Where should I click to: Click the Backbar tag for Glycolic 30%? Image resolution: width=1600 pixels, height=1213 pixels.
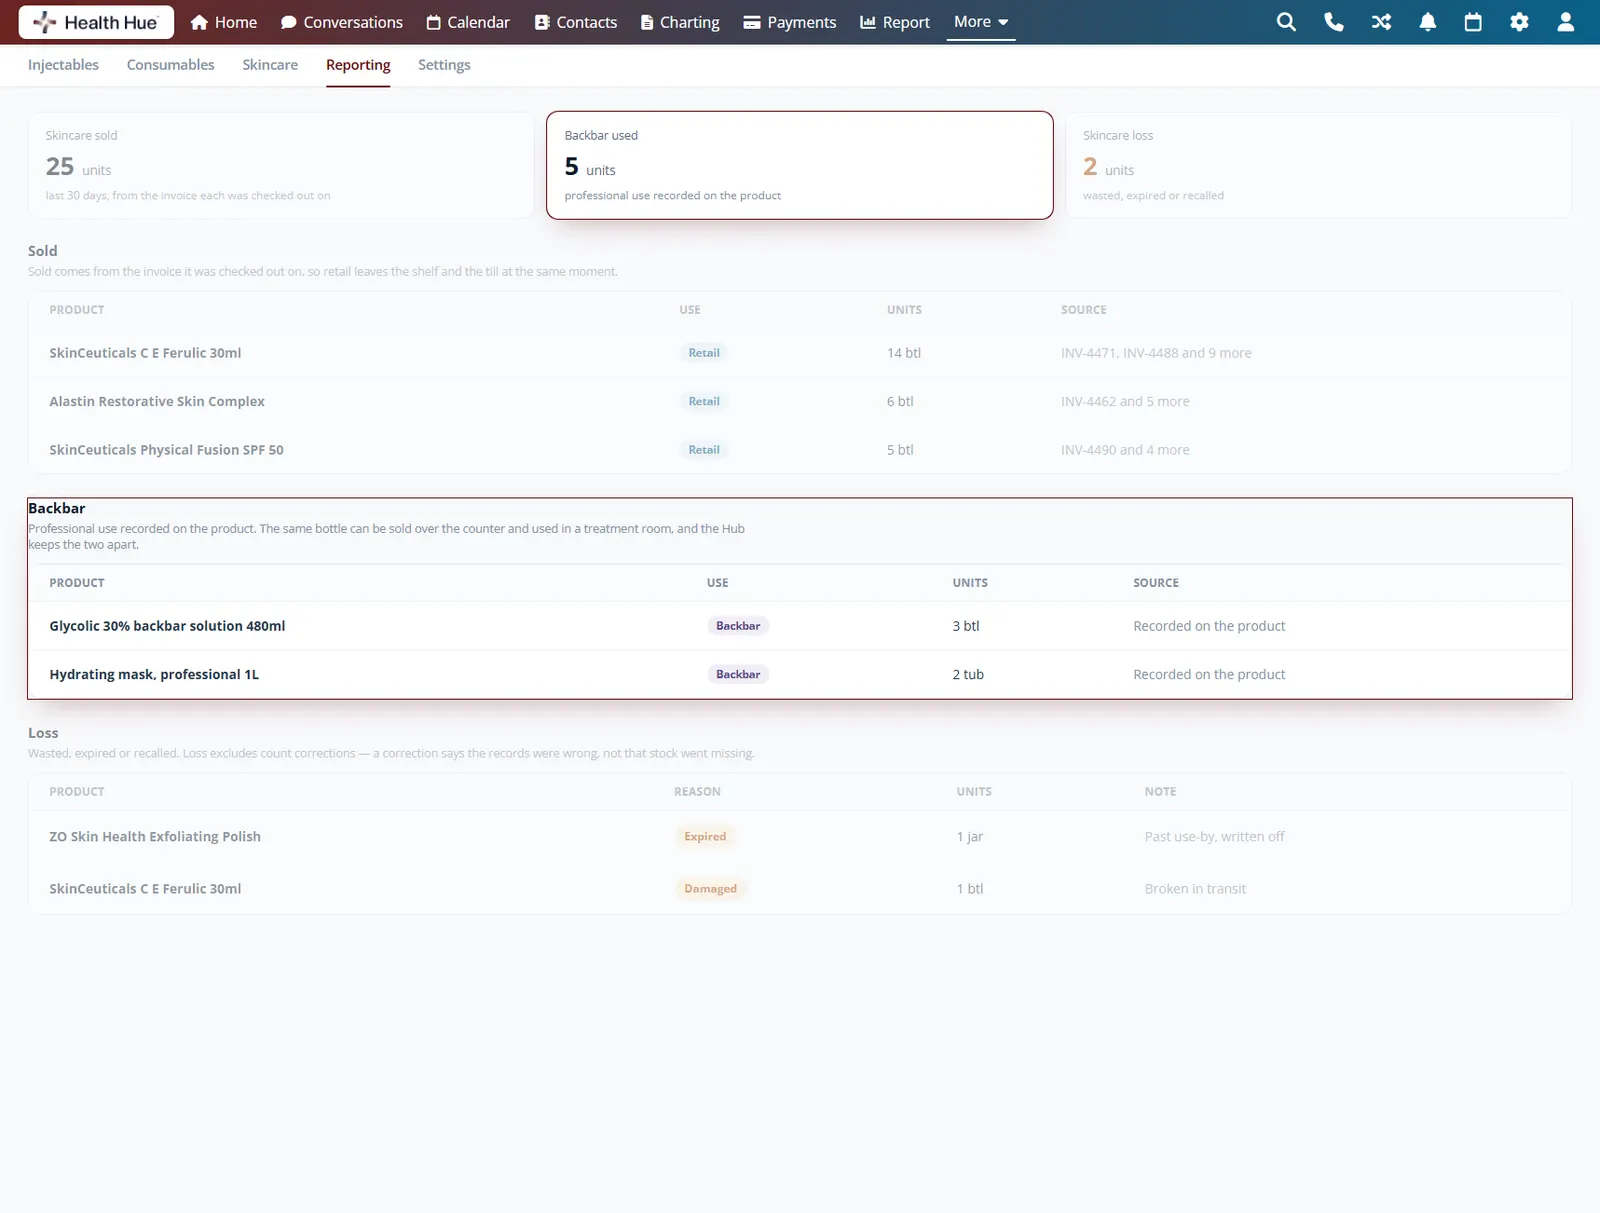pyautogui.click(x=738, y=626)
